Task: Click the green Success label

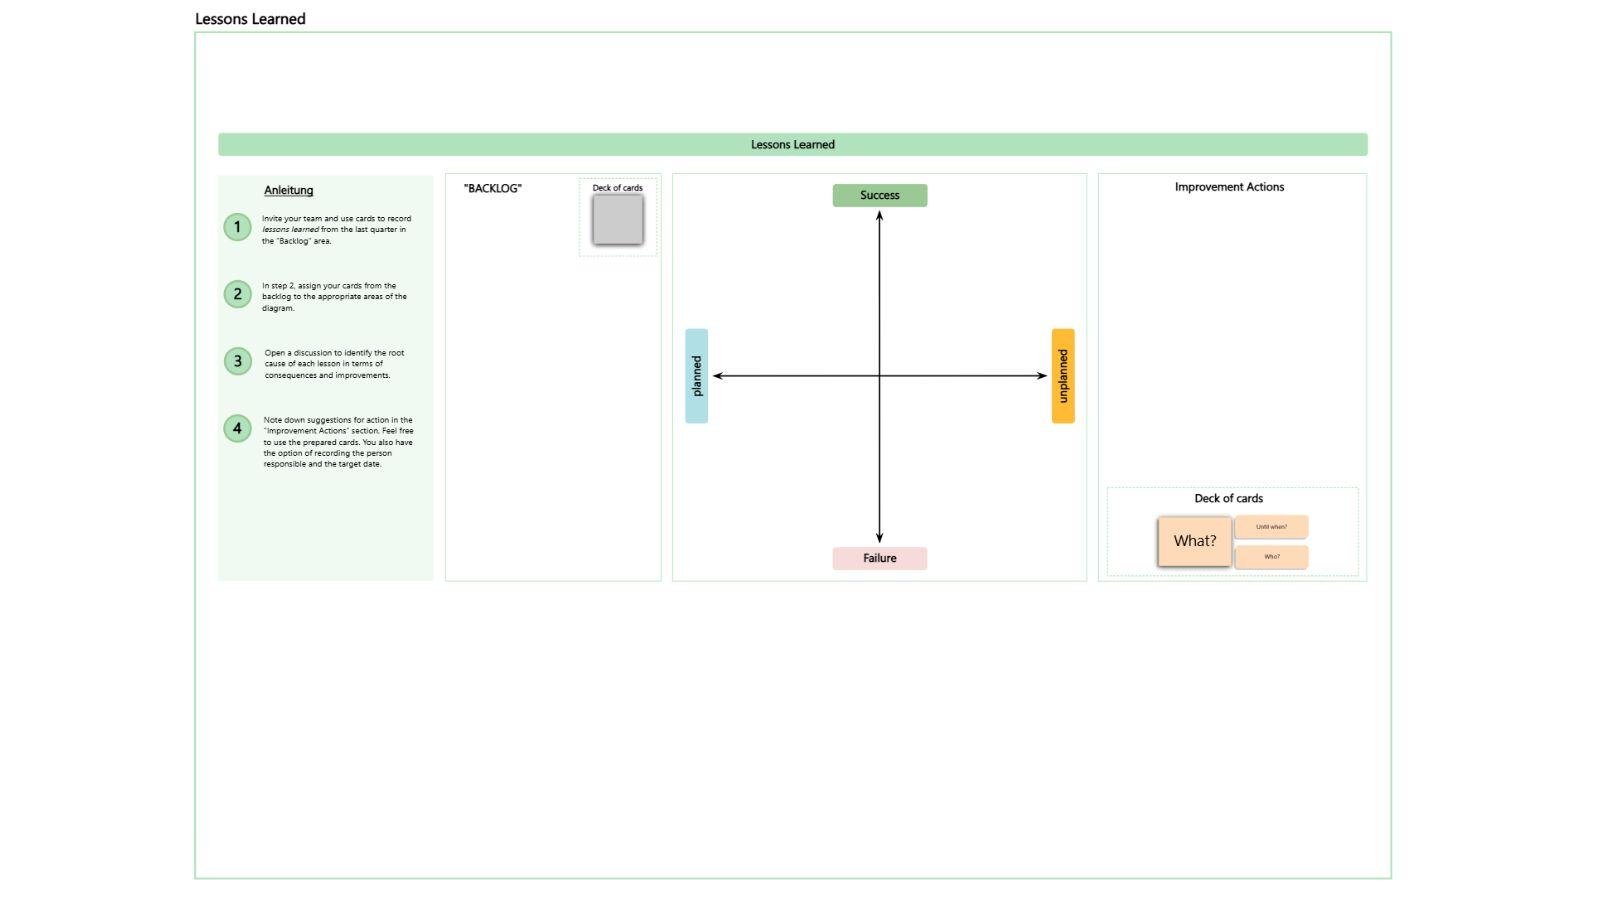Action: pyautogui.click(x=879, y=196)
